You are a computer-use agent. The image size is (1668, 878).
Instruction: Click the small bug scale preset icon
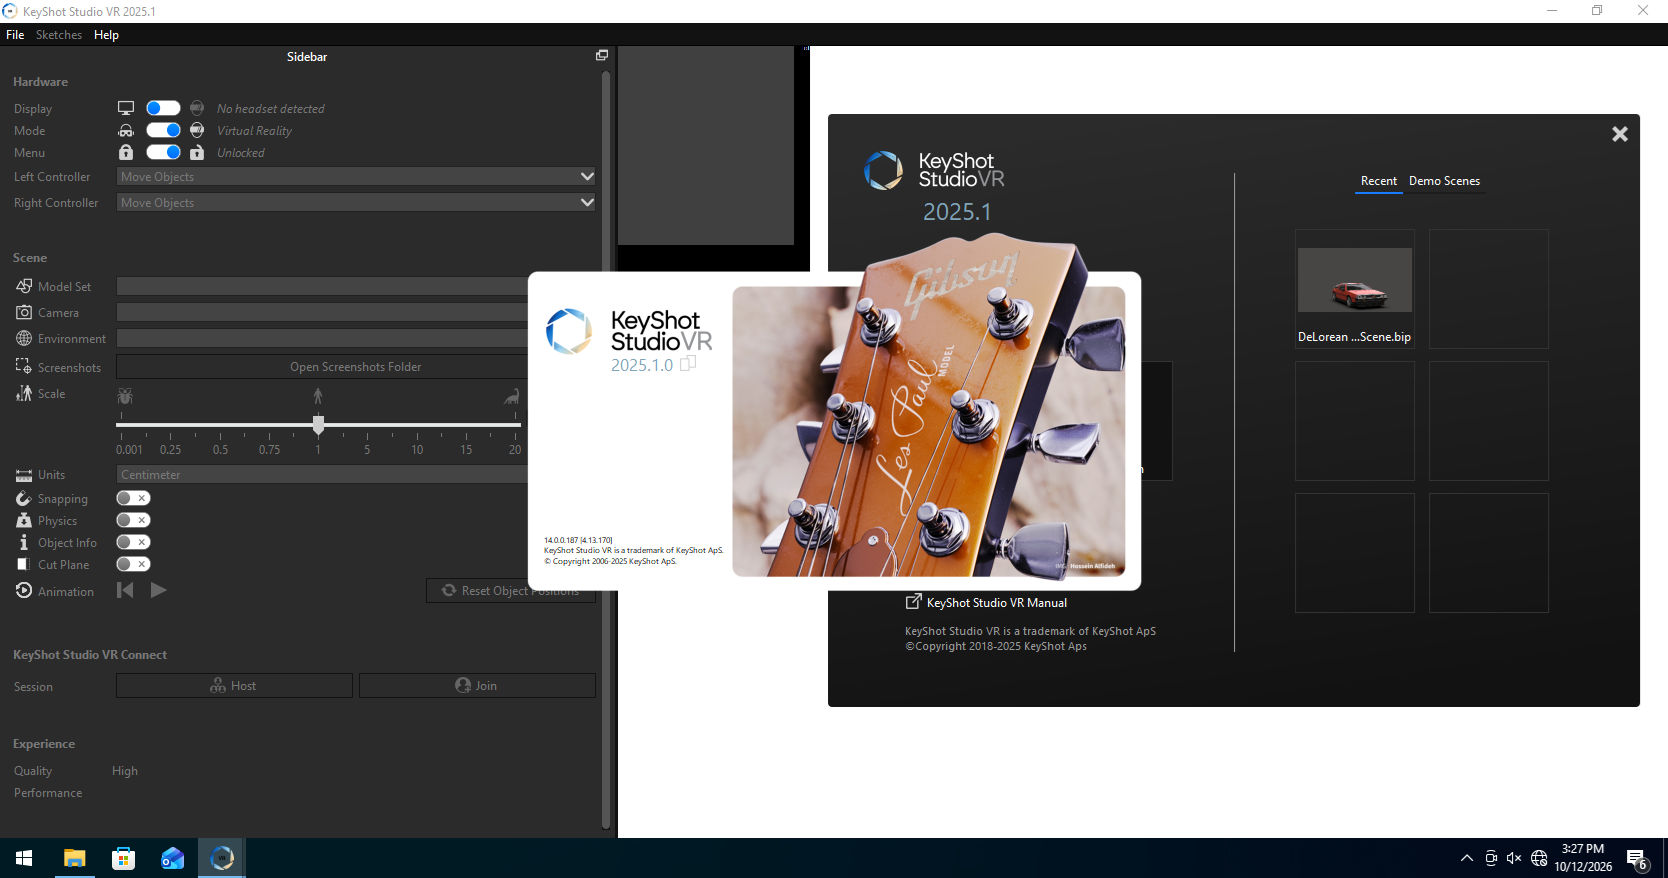point(125,396)
